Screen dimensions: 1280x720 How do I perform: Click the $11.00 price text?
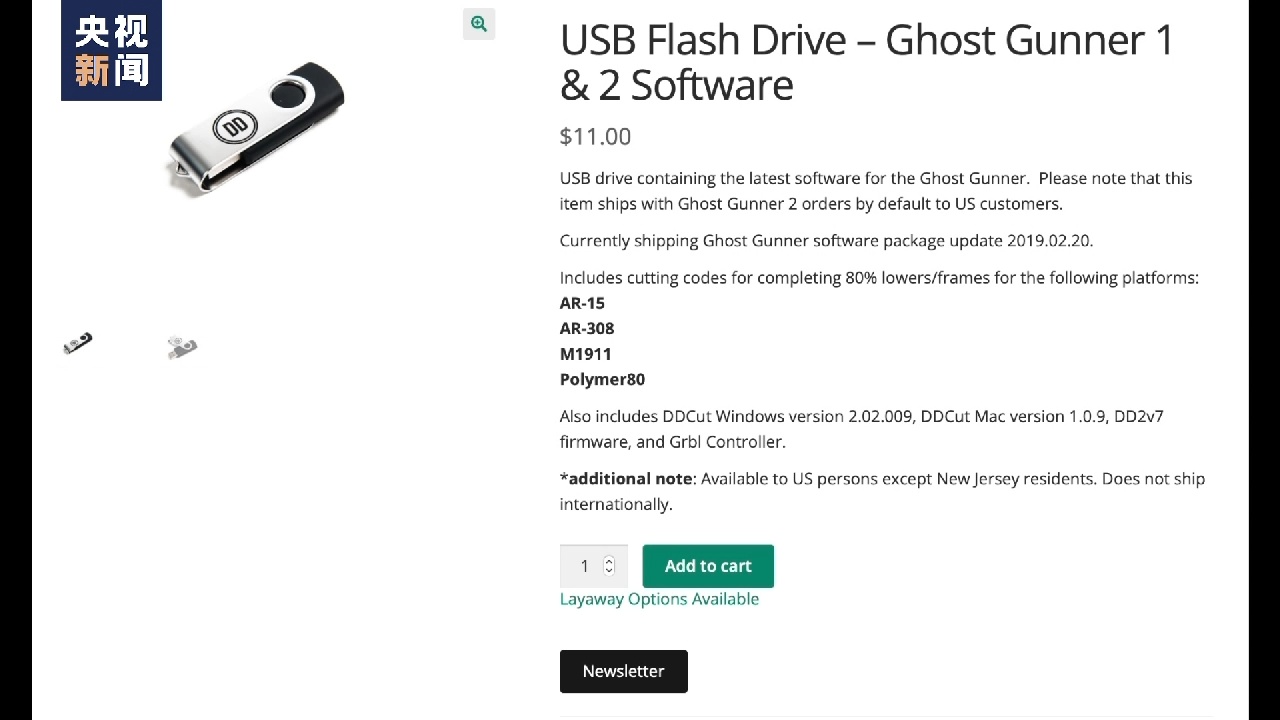pyautogui.click(x=595, y=137)
